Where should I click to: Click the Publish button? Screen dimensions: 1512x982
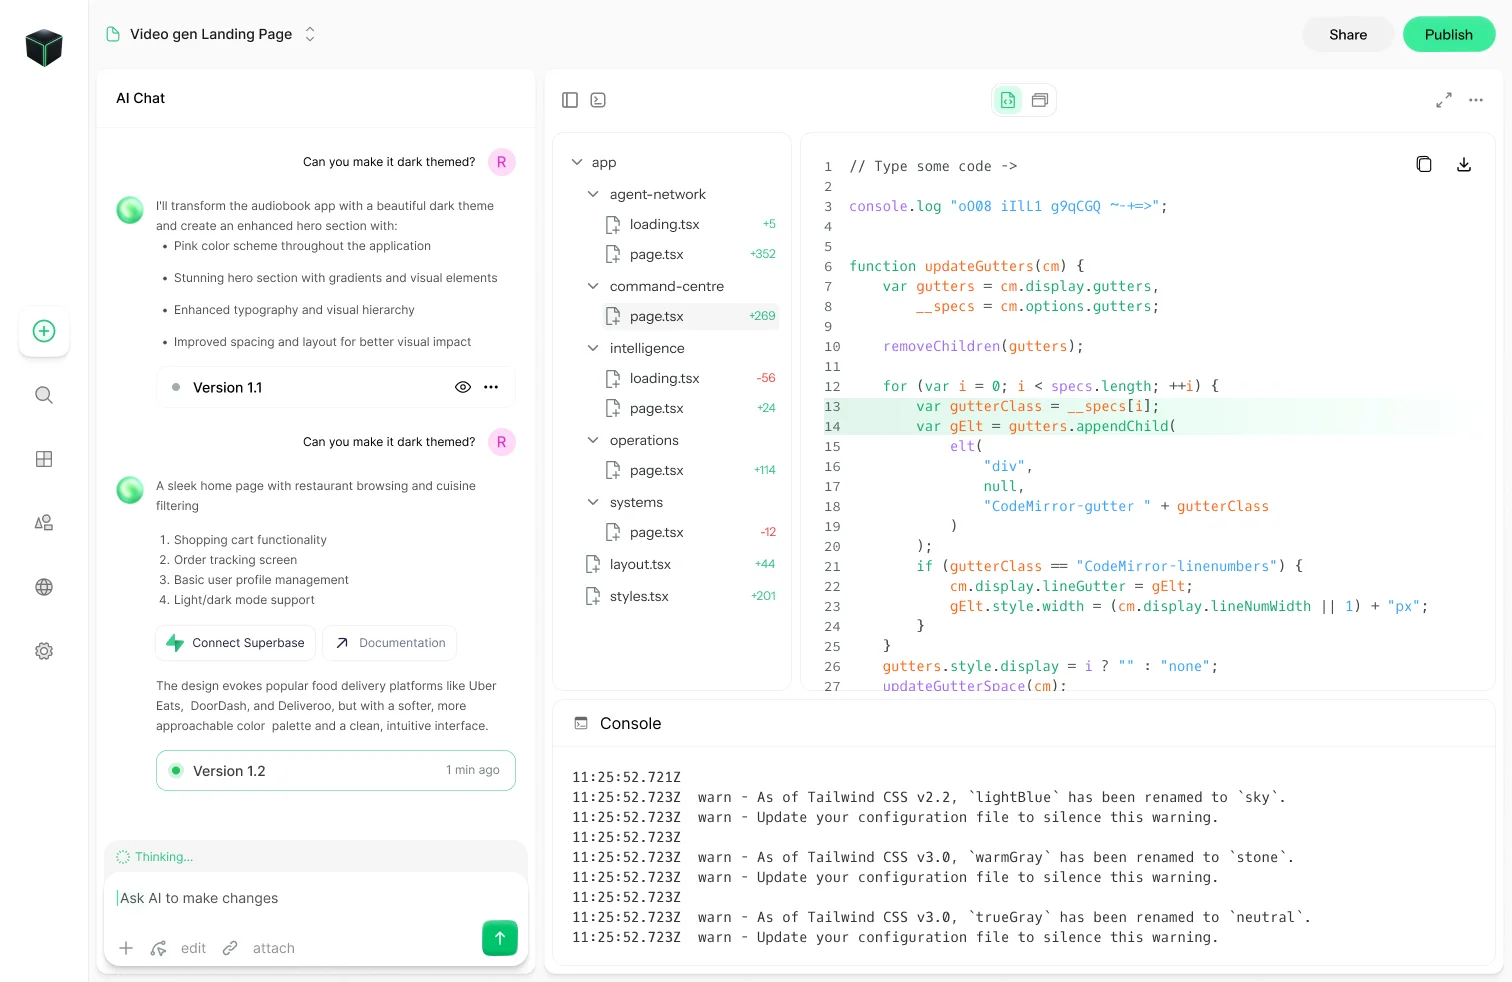point(1449,34)
